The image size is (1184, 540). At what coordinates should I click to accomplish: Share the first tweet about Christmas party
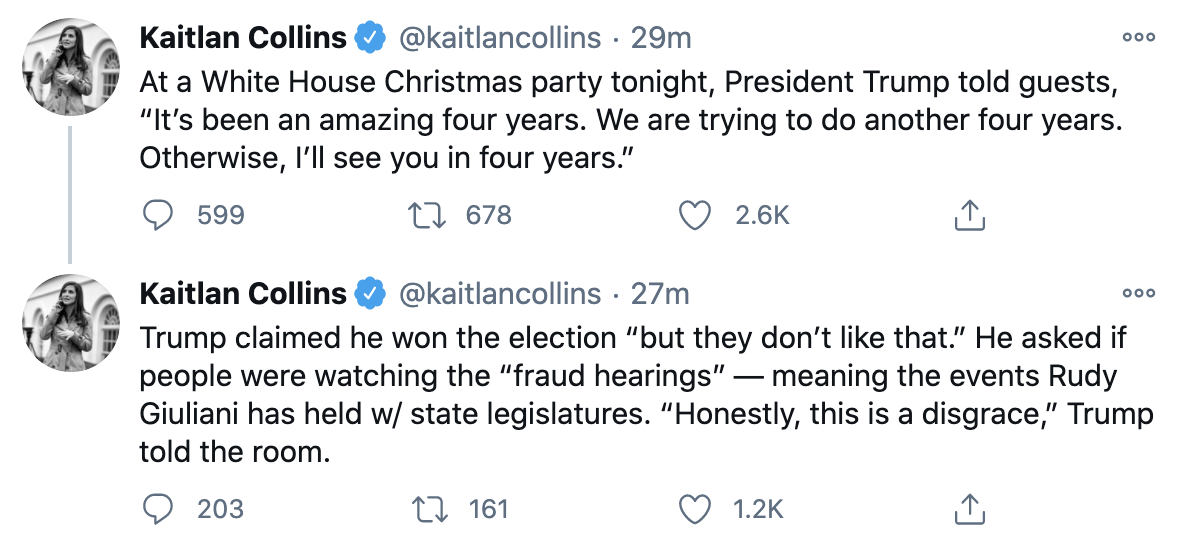(x=967, y=214)
